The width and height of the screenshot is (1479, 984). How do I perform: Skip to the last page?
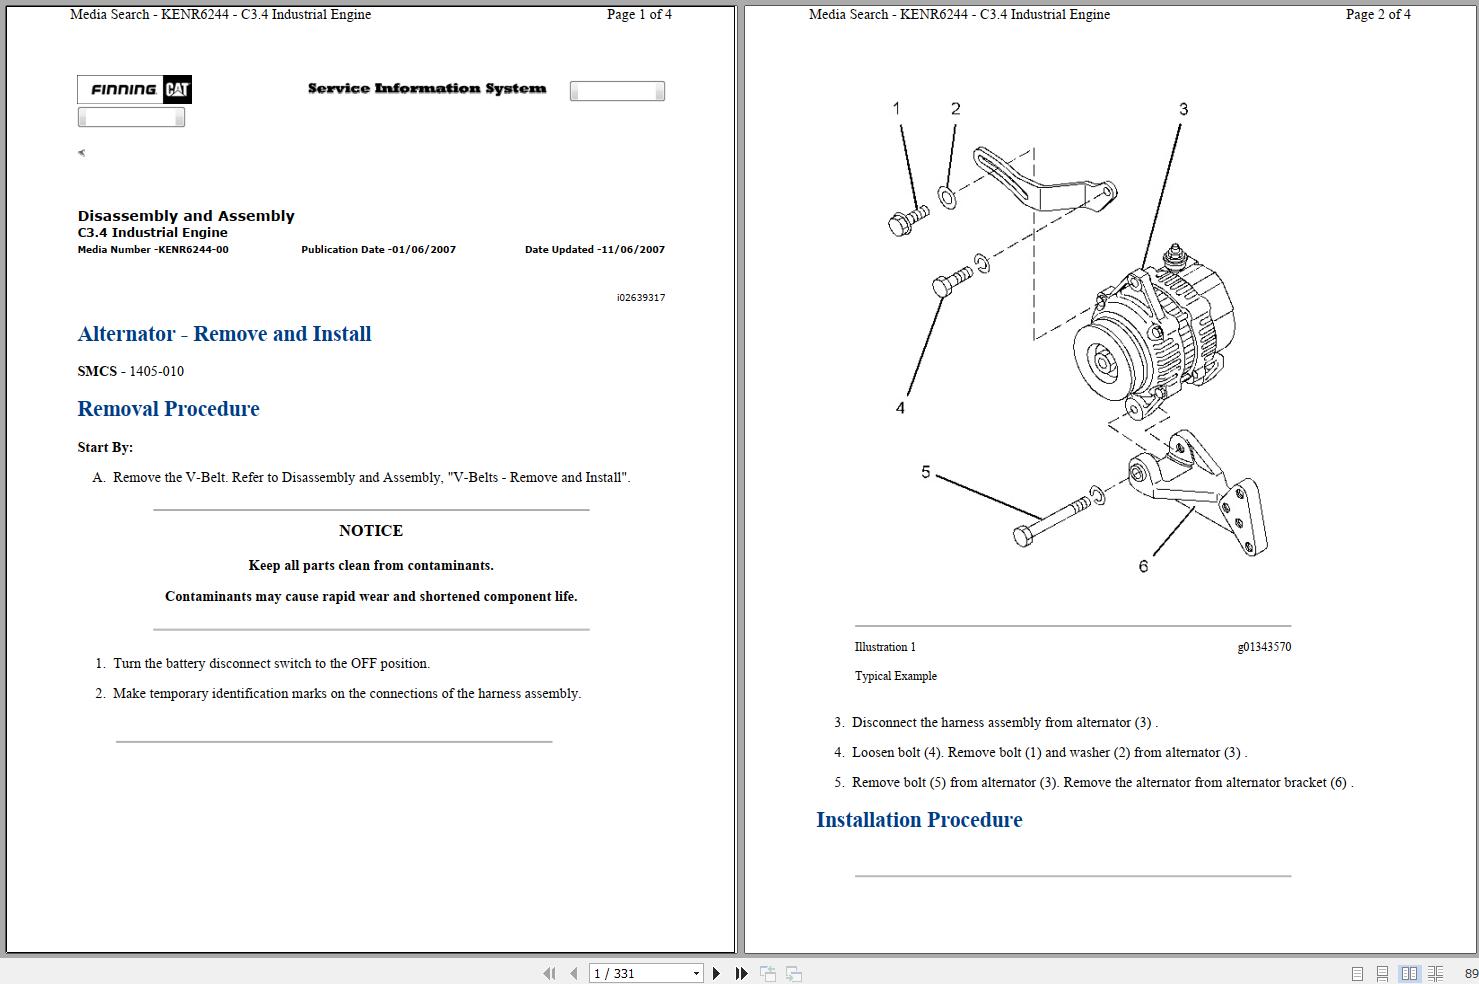tap(741, 972)
